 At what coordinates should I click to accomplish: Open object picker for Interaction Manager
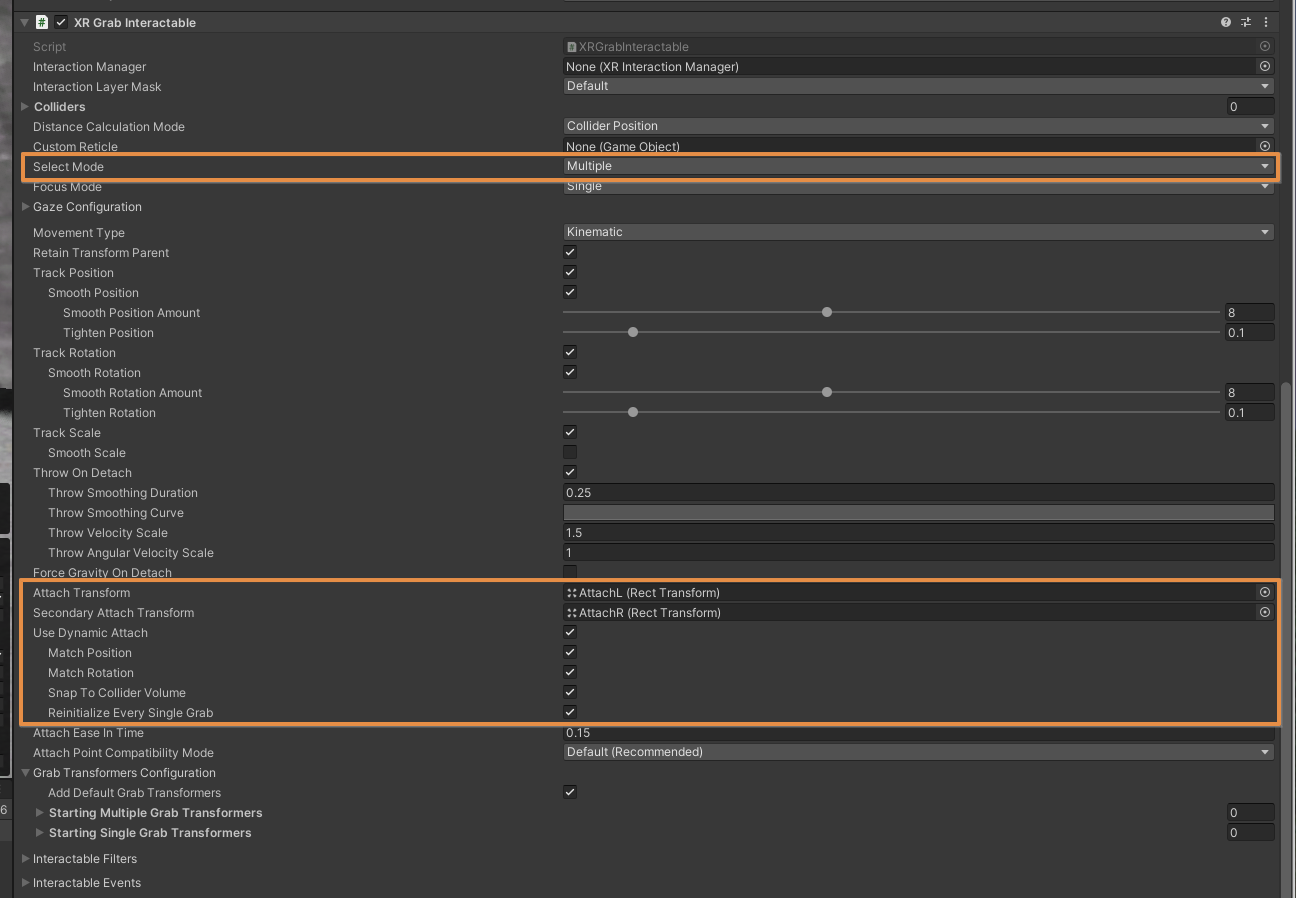1265,66
